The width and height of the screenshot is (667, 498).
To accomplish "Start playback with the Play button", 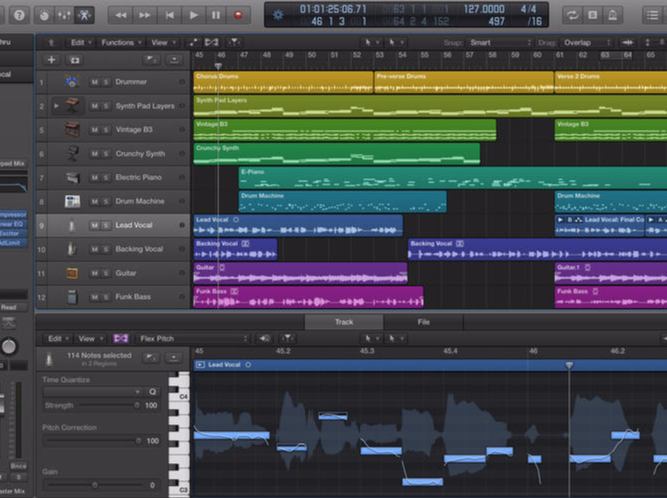I will click(x=193, y=15).
